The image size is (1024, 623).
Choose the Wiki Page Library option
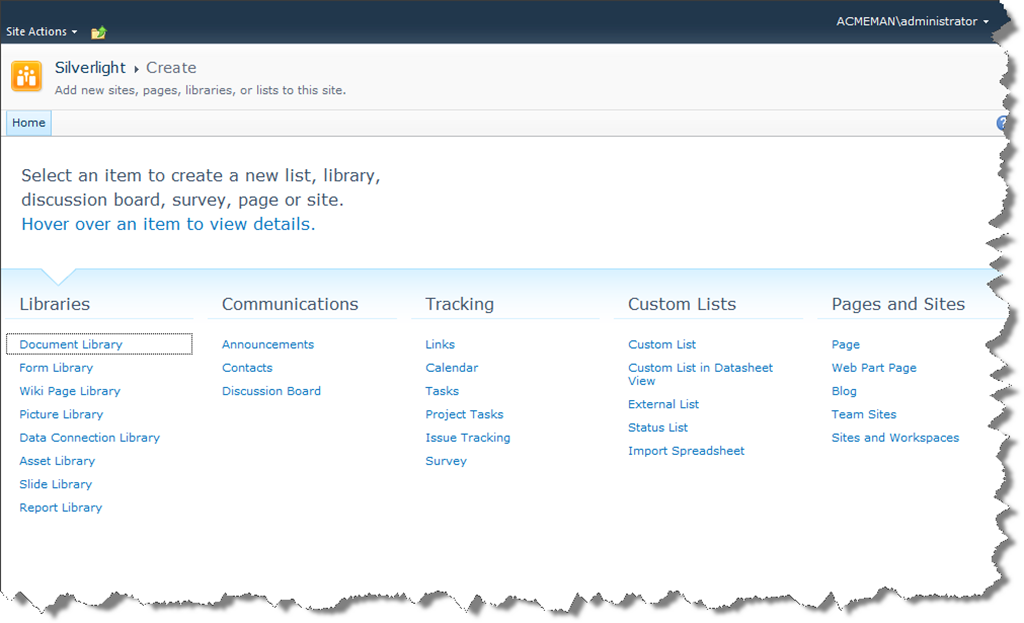click(x=70, y=391)
